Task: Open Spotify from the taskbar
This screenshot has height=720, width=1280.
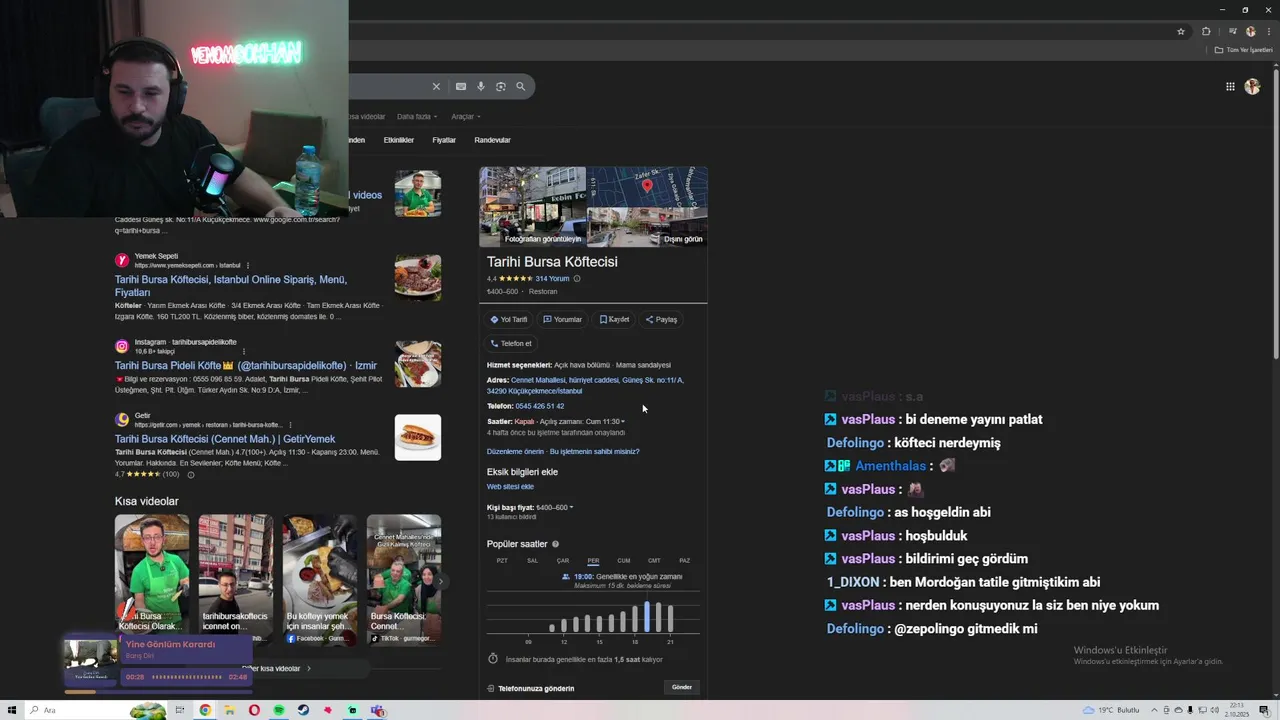Action: (x=279, y=710)
